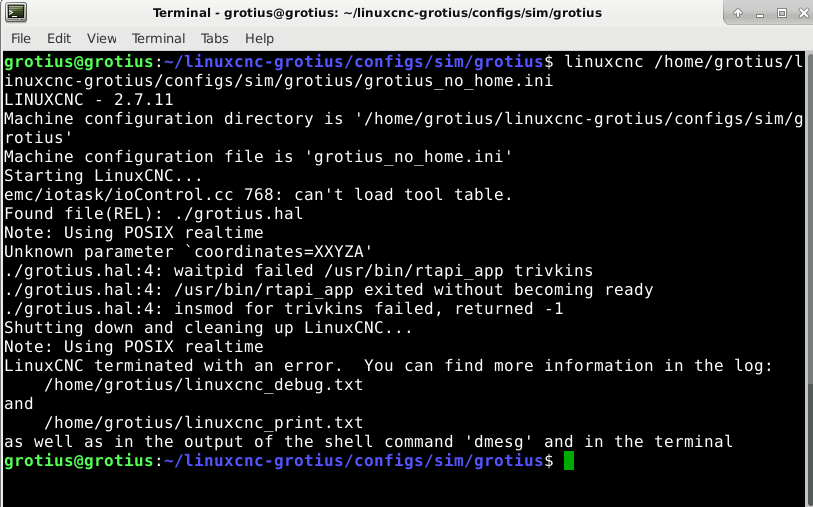Click the terminal vertical scrollbar
The height and width of the screenshot is (507, 813).
(809, 279)
